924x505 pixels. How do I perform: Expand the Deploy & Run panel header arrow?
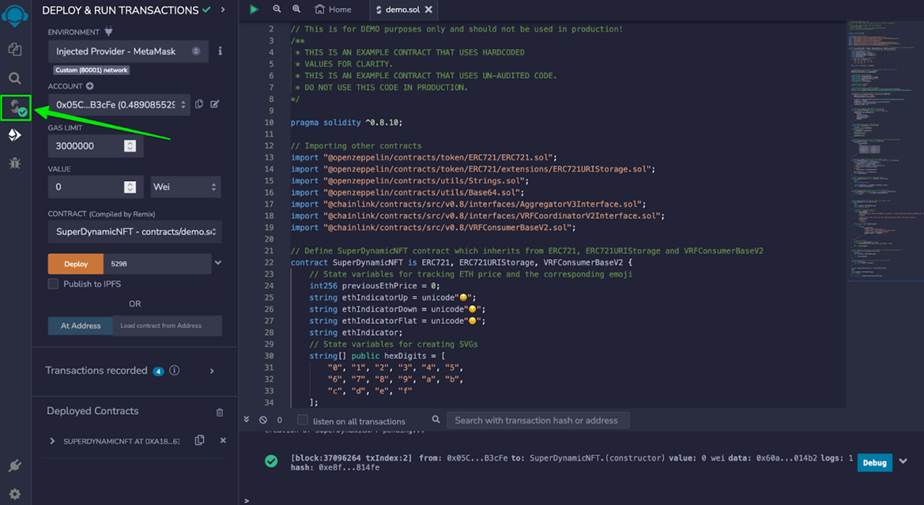(x=223, y=10)
